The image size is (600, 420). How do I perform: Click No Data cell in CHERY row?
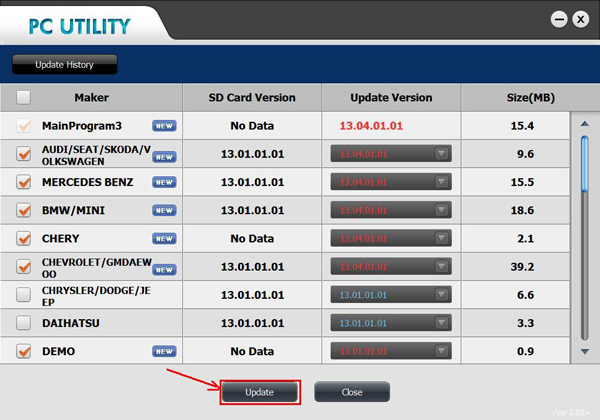(x=252, y=239)
